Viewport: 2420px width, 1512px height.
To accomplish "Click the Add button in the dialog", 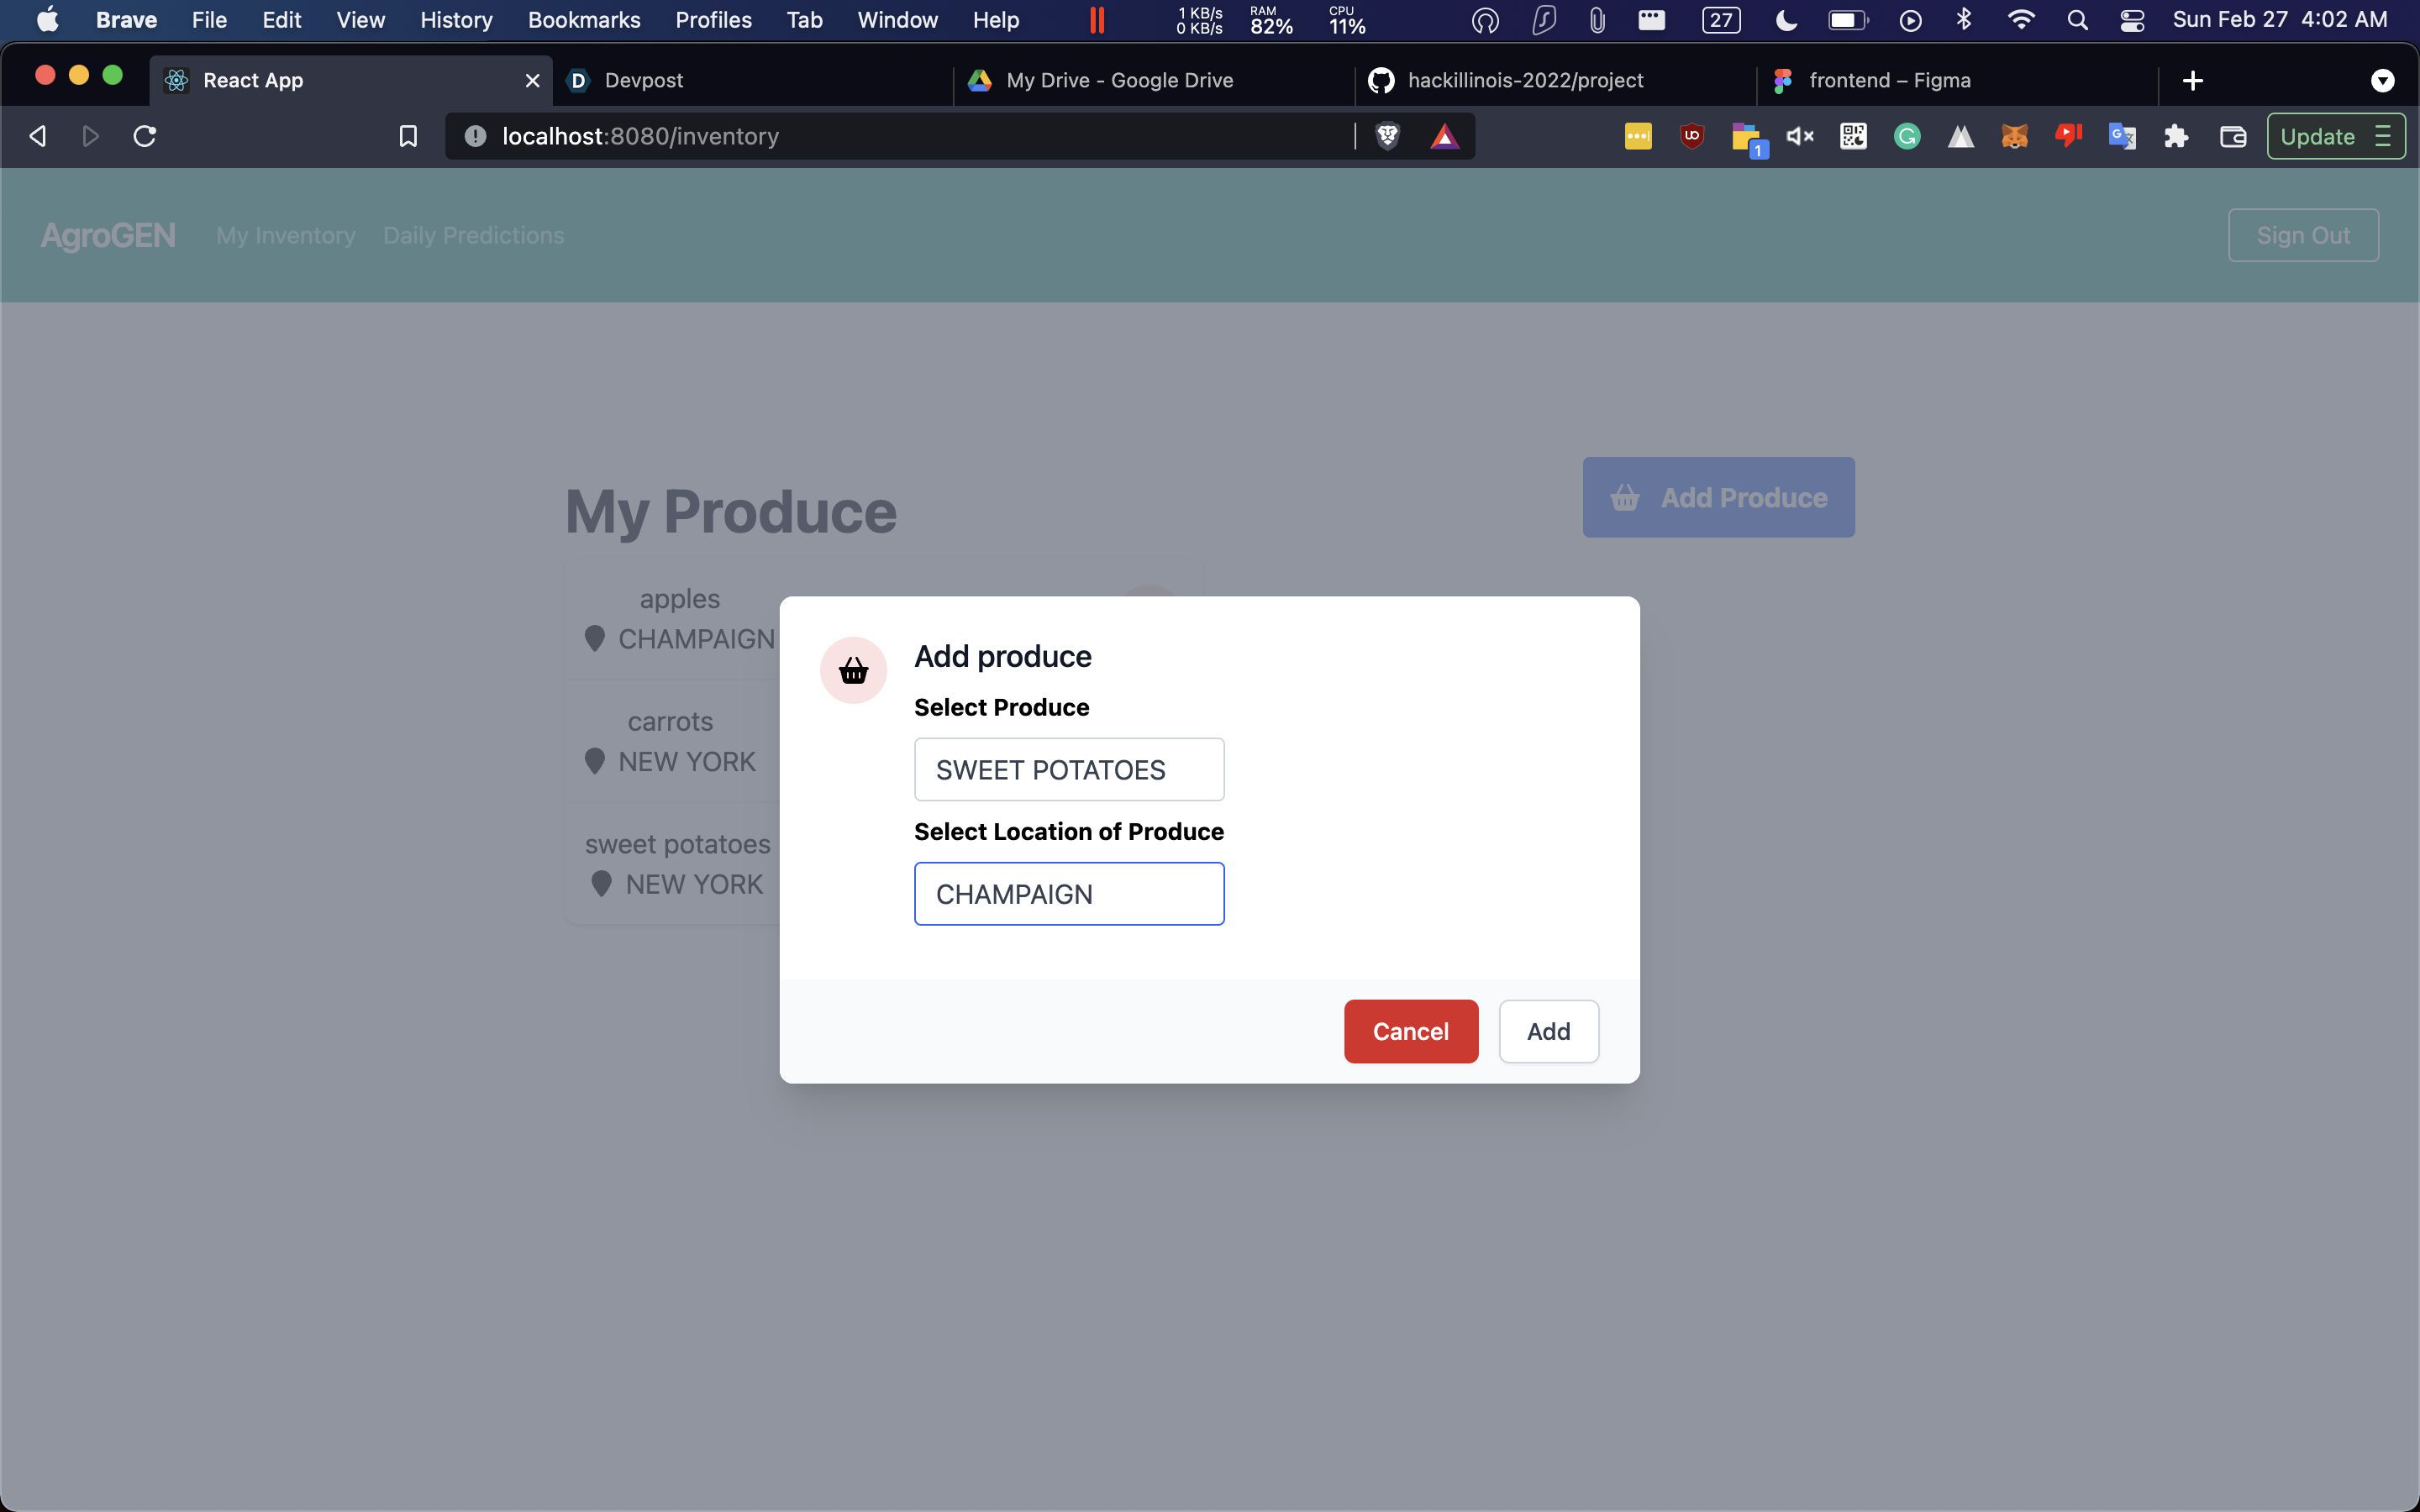I will [x=1547, y=1031].
